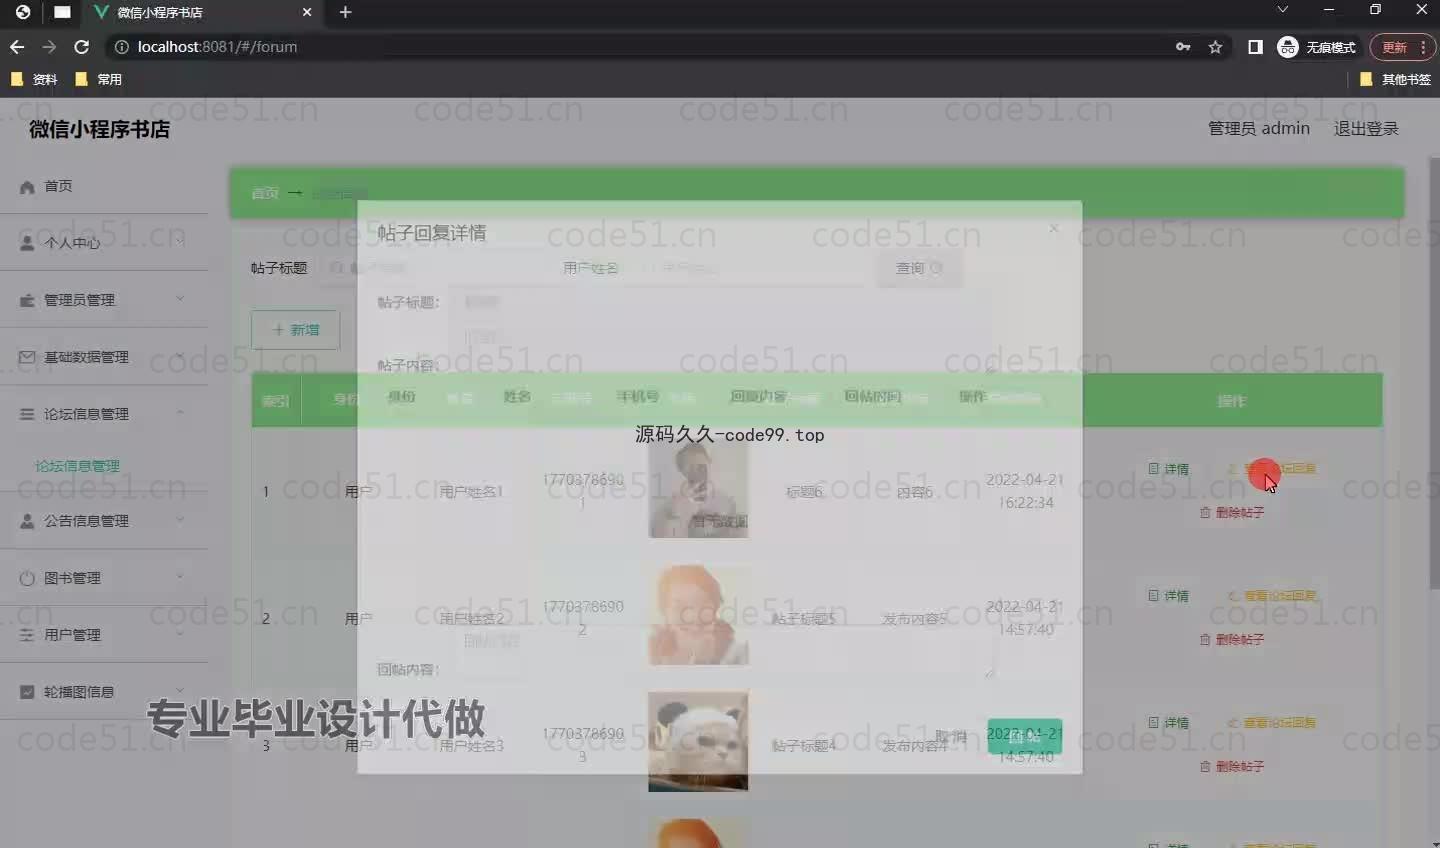
Task: Click the 基础数据管理 envelope icon
Action: (27, 357)
